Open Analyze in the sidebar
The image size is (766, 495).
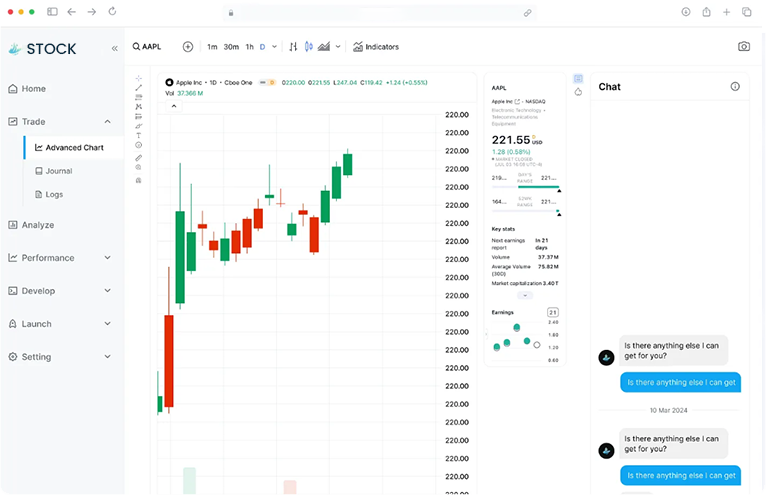31,225
